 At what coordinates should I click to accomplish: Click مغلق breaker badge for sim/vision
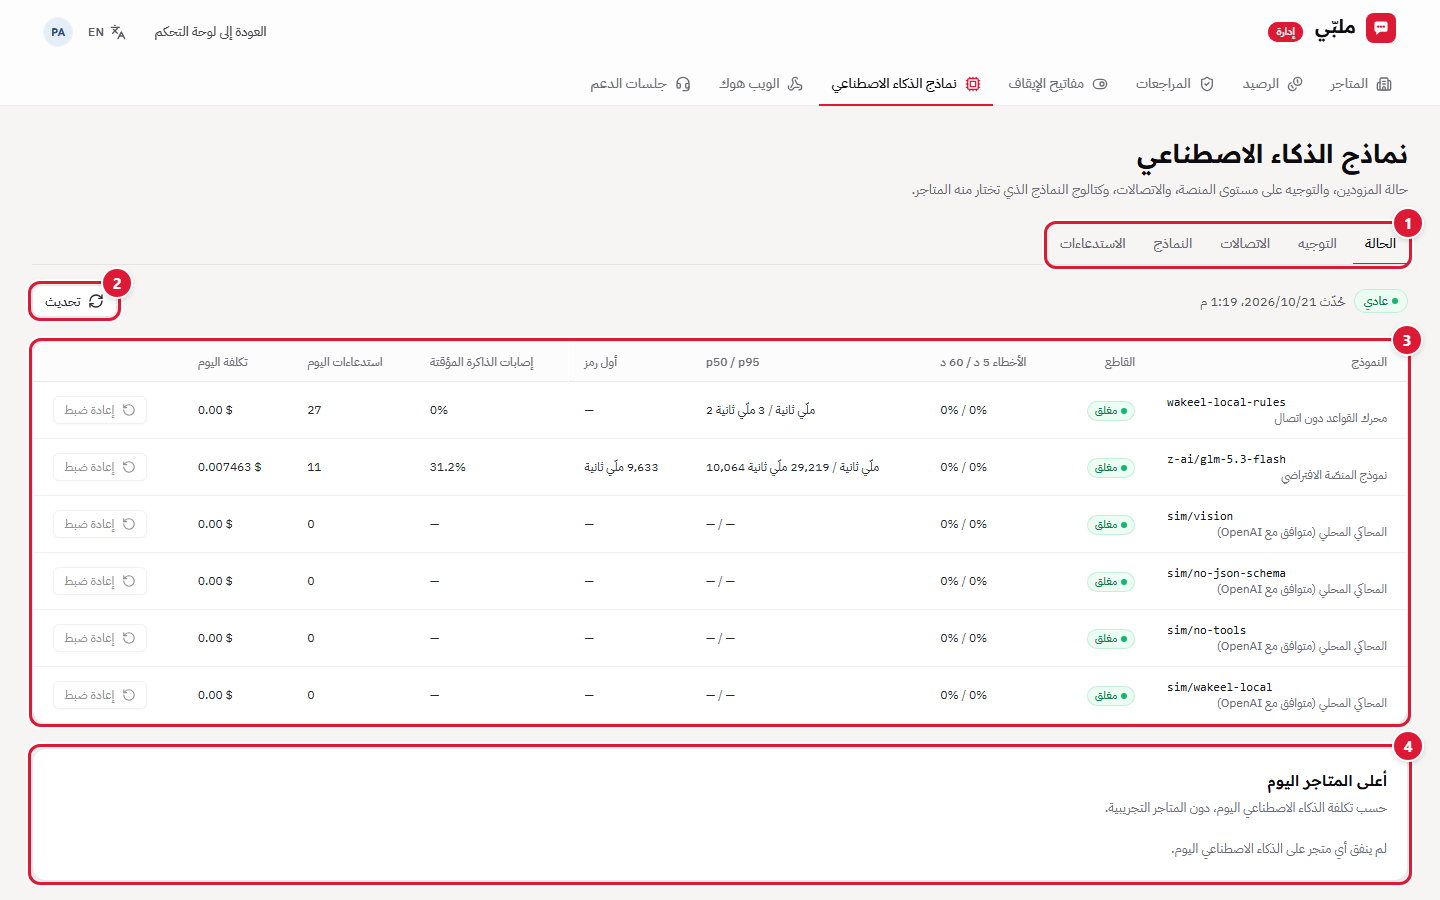point(1111,525)
